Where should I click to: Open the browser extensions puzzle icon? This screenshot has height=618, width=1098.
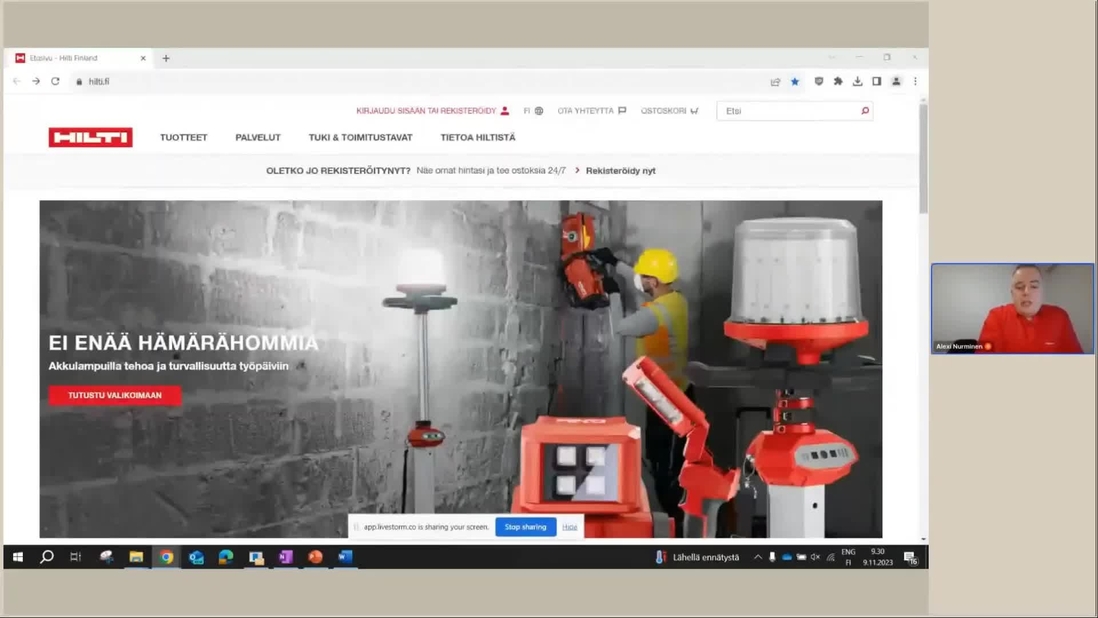point(838,82)
